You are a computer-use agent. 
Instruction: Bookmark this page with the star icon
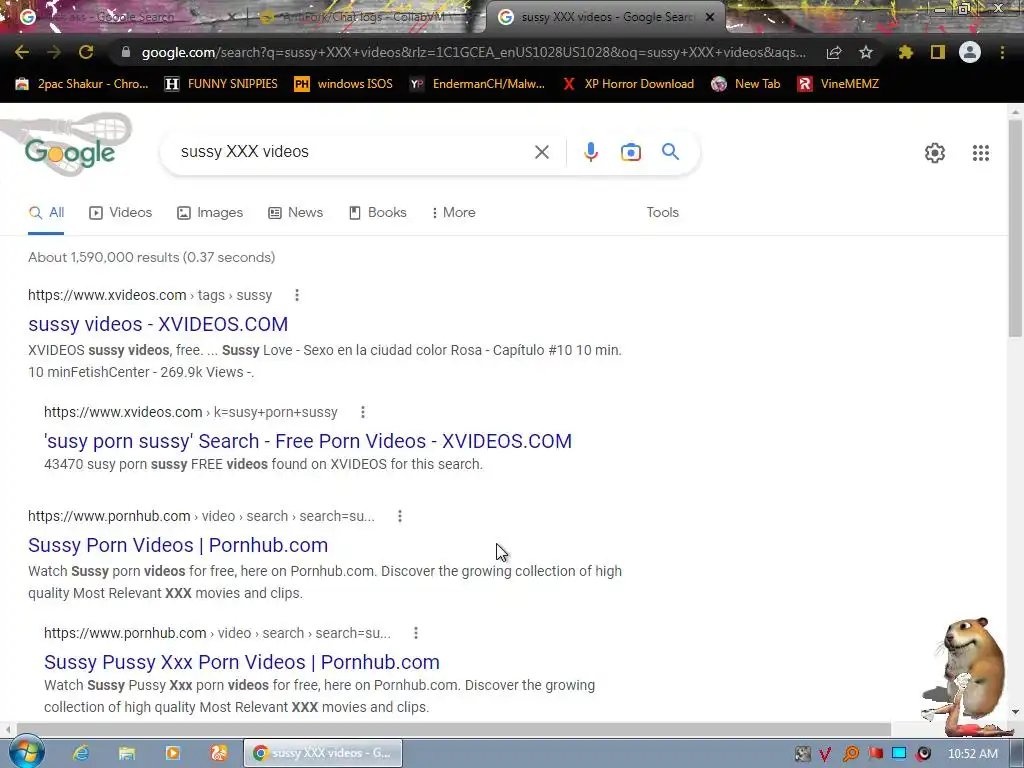(866, 52)
